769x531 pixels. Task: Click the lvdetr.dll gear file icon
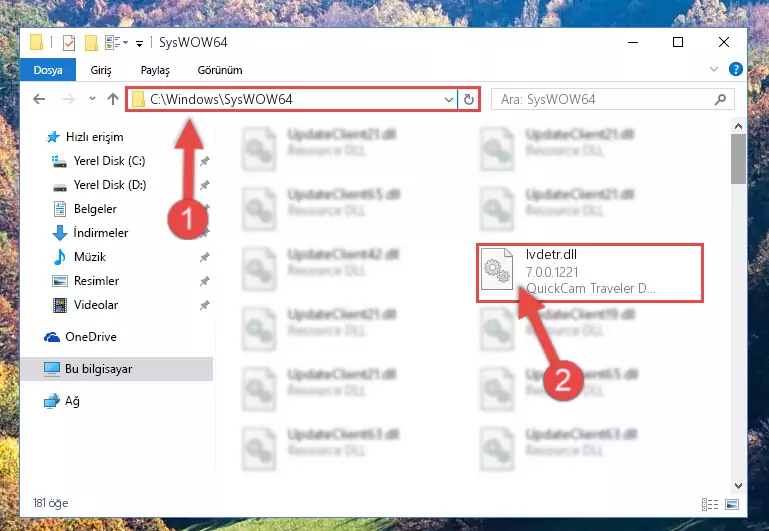click(x=497, y=270)
